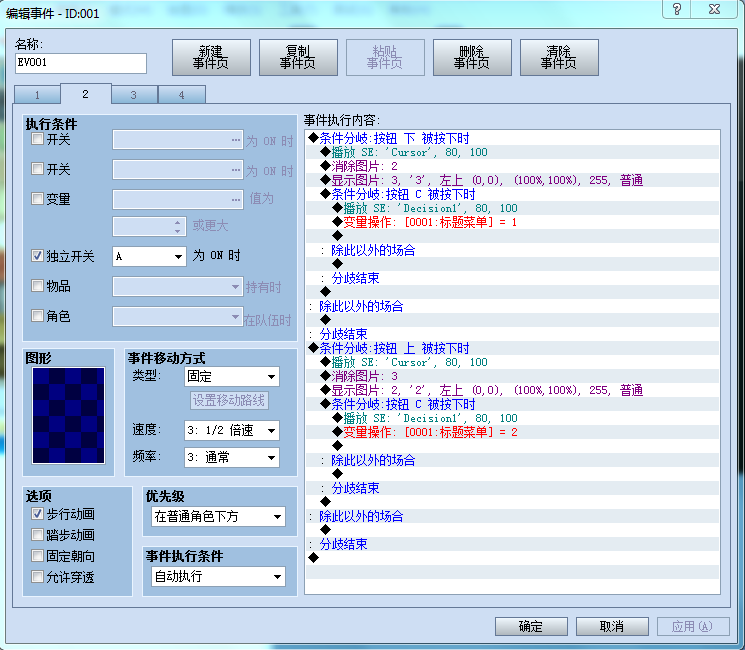Viewport: 745px width, 650px height.
Task: Click the 新建事件页 button
Action: click(x=211, y=57)
